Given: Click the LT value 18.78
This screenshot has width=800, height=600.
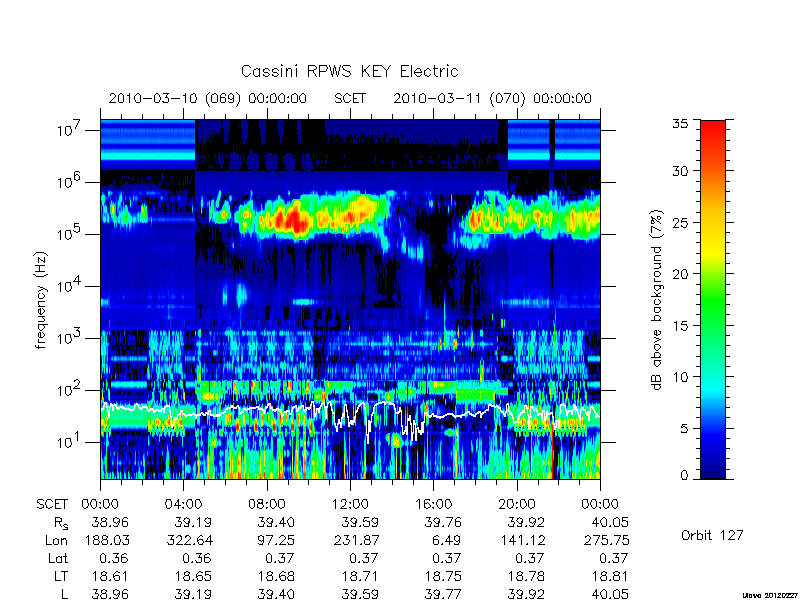Looking at the screenshot, I should pyautogui.click(x=526, y=576).
